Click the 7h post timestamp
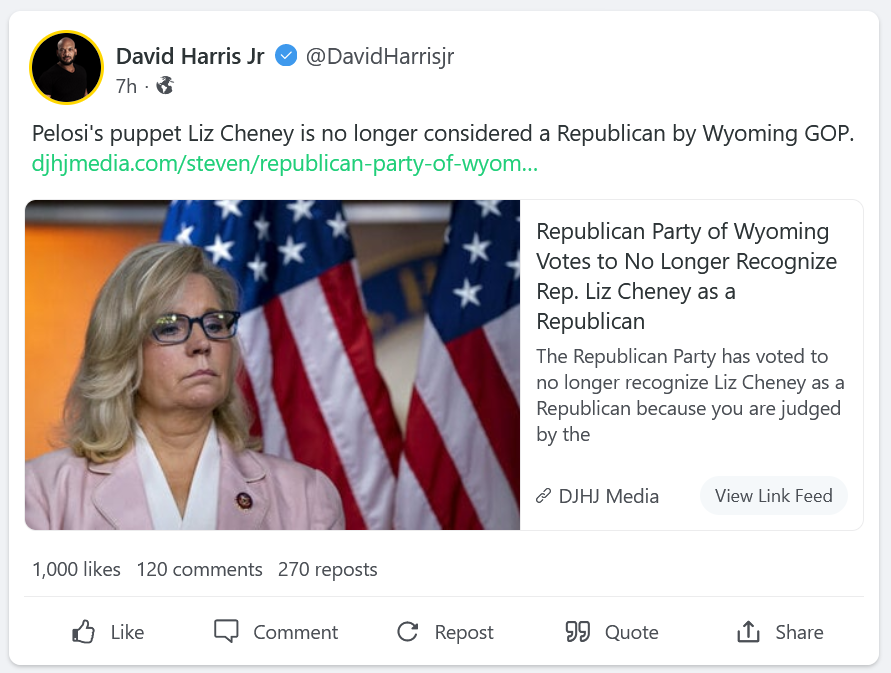891x673 pixels. coord(126,86)
